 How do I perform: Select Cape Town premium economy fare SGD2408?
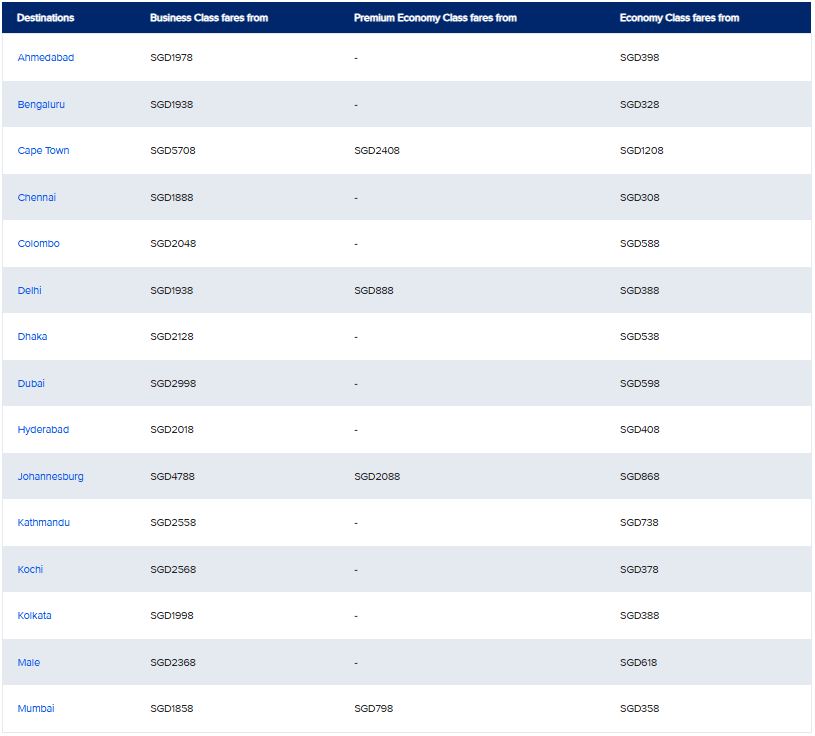(x=377, y=151)
